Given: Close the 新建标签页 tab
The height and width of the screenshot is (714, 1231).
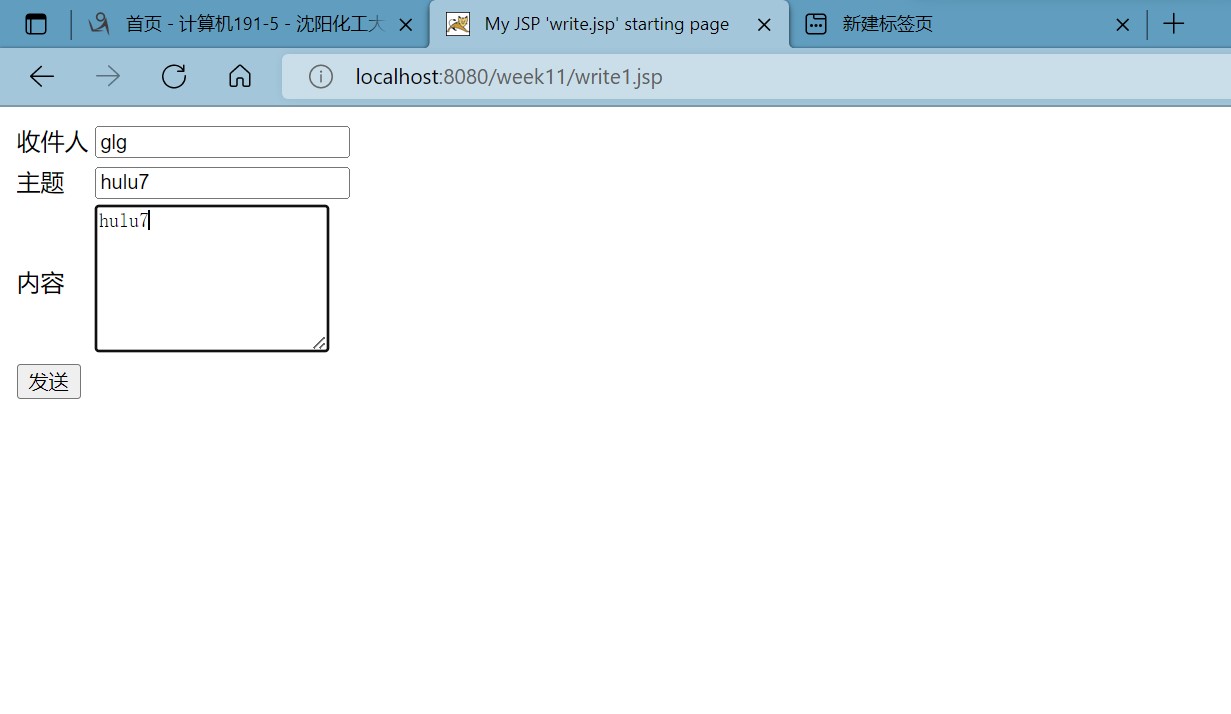Looking at the screenshot, I should coord(1122,25).
